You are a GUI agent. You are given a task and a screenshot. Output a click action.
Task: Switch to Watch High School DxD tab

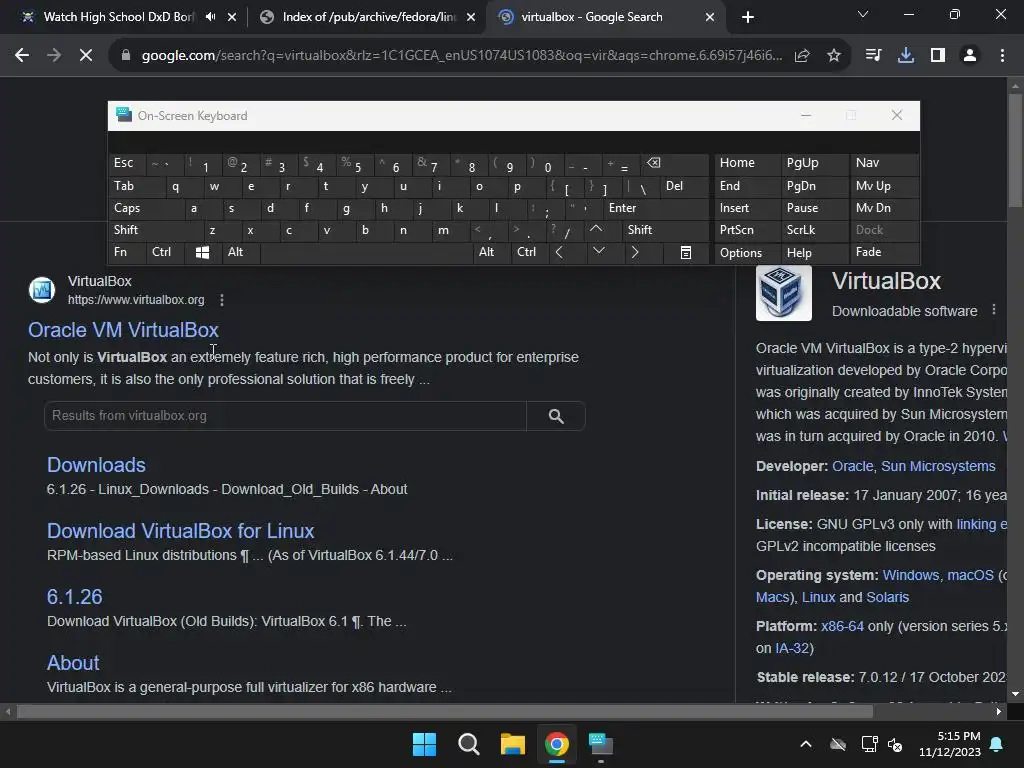[x=118, y=17]
